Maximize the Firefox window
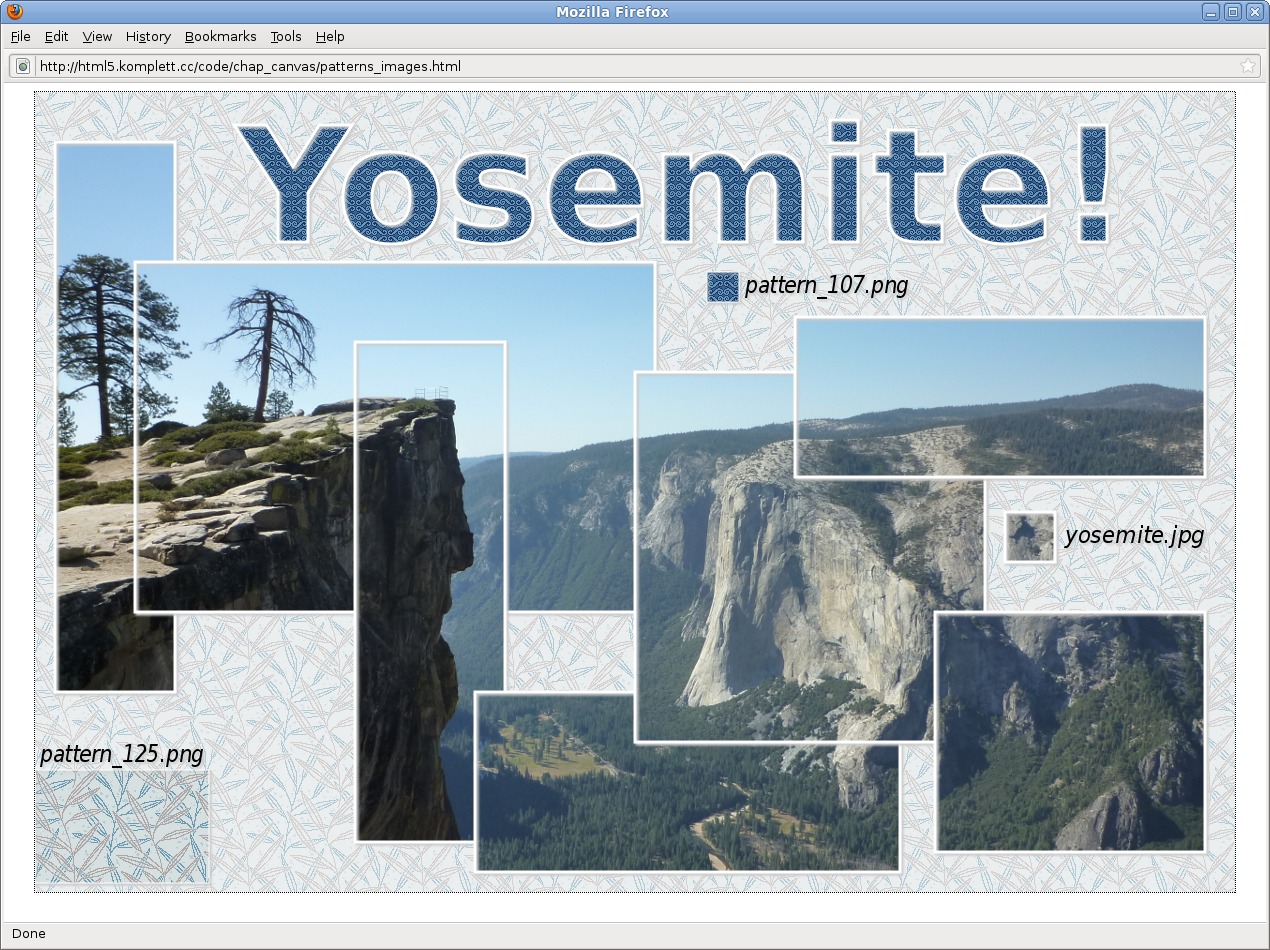Viewport: 1270px width, 950px height. coord(1233,12)
